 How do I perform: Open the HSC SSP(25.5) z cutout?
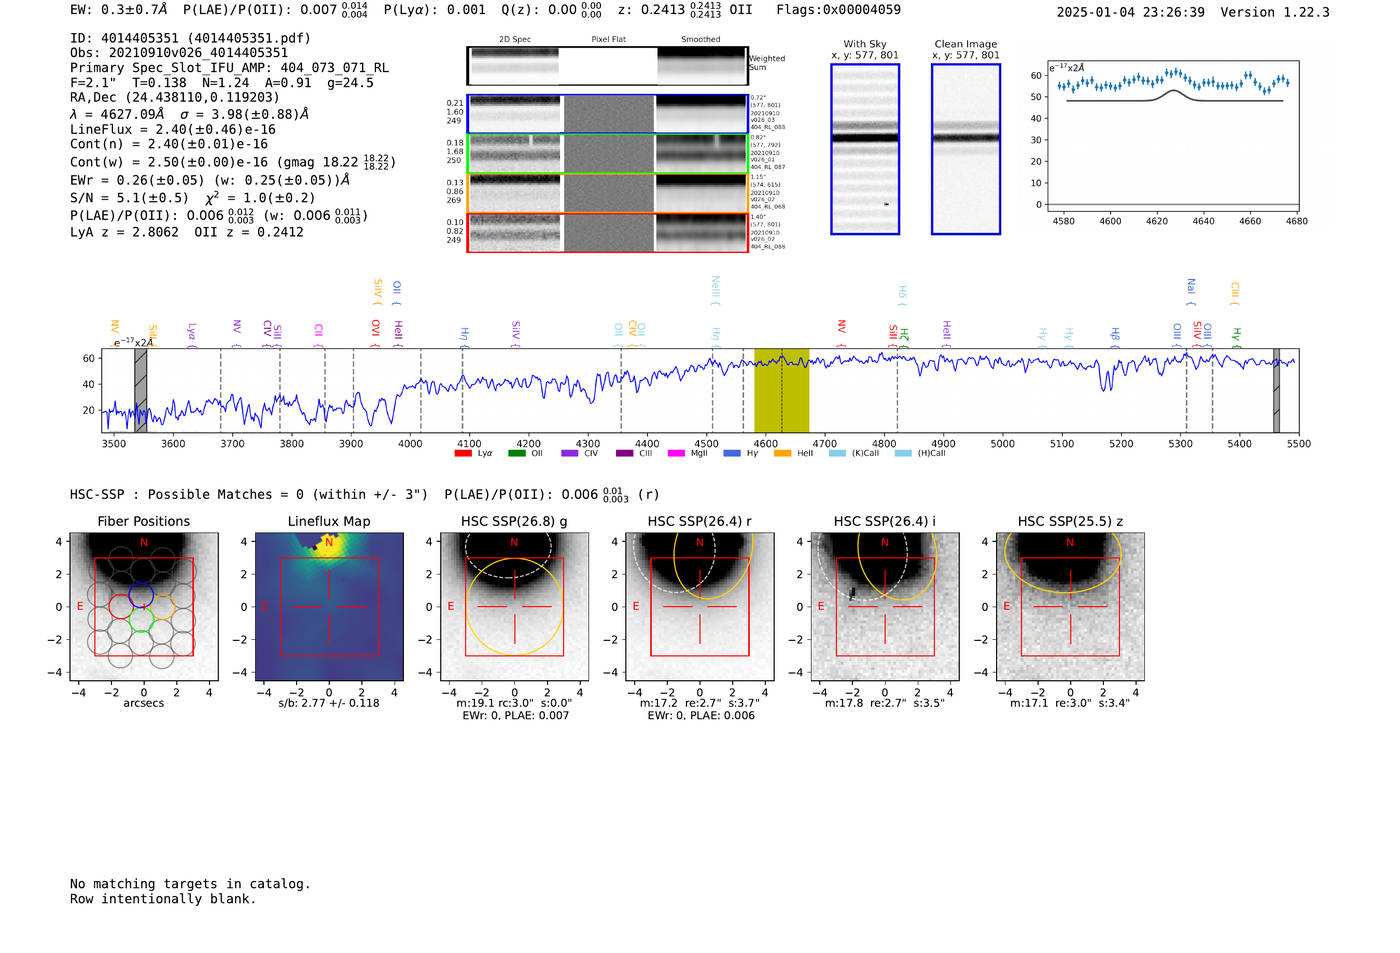click(x=1070, y=607)
